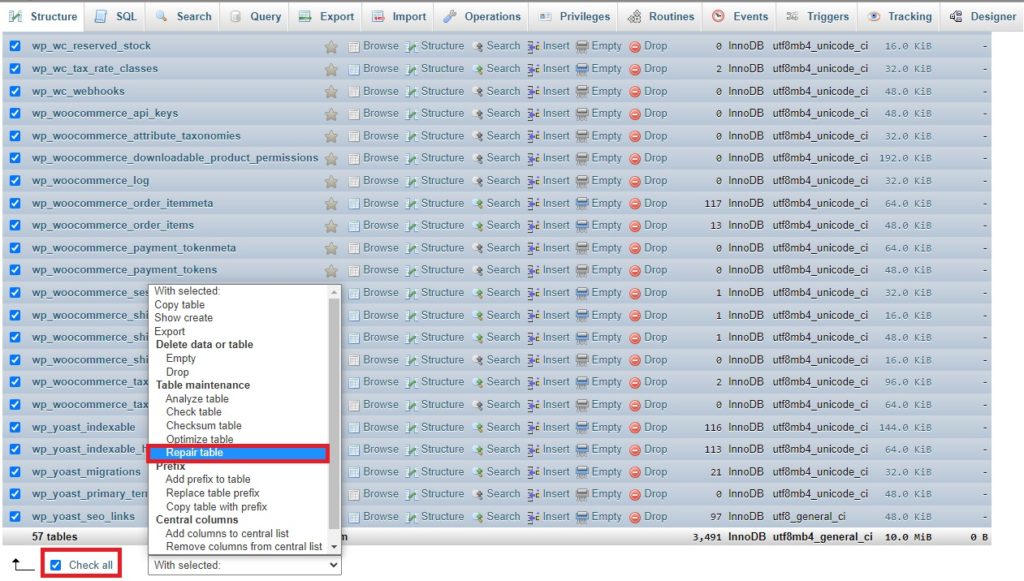Viewport: 1024px width, 581px height.
Task: Open the Tracking tab
Action: (x=899, y=16)
